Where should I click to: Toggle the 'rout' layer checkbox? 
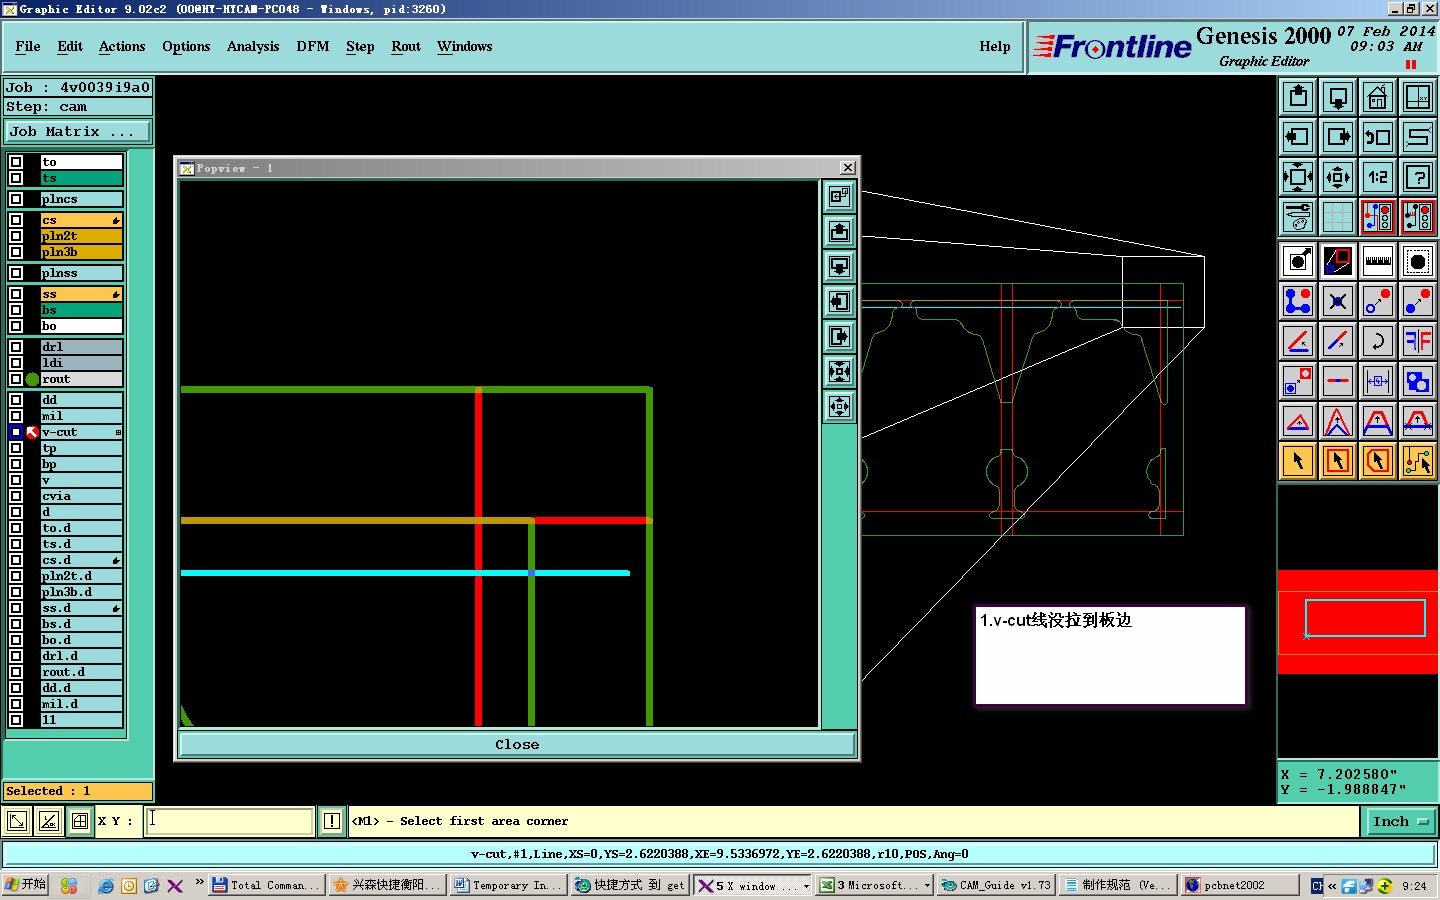click(x=16, y=379)
